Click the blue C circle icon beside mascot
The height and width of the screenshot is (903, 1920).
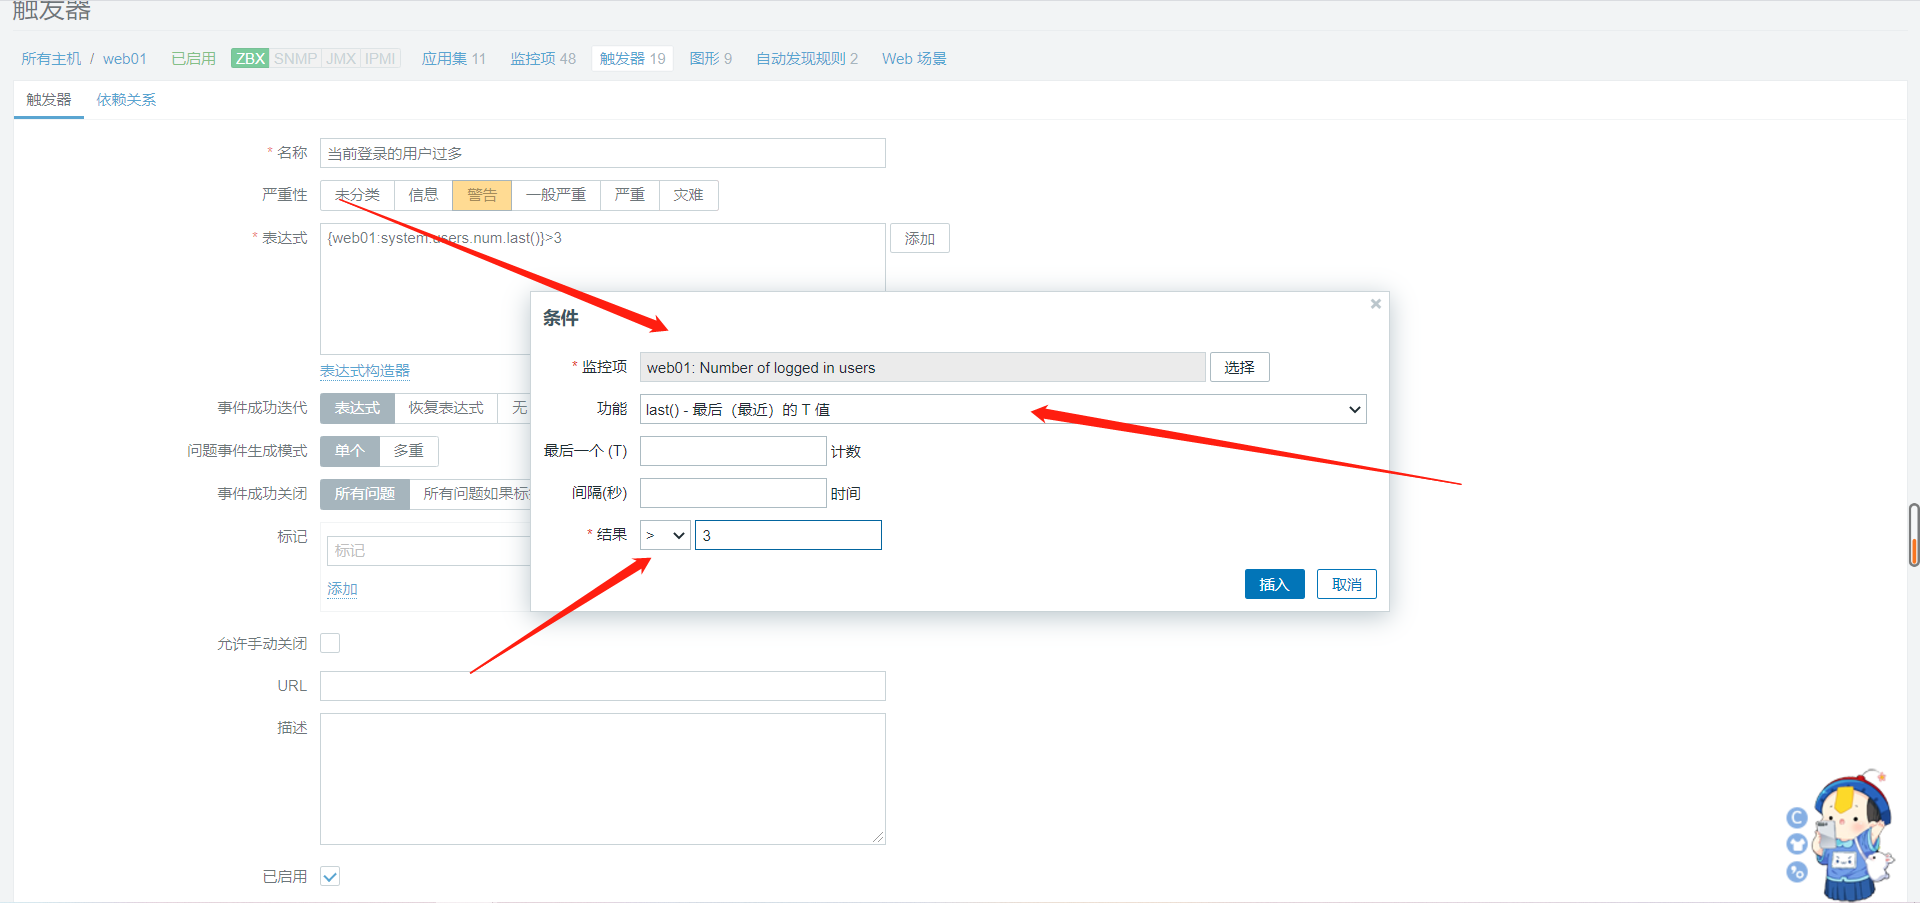(x=1796, y=818)
